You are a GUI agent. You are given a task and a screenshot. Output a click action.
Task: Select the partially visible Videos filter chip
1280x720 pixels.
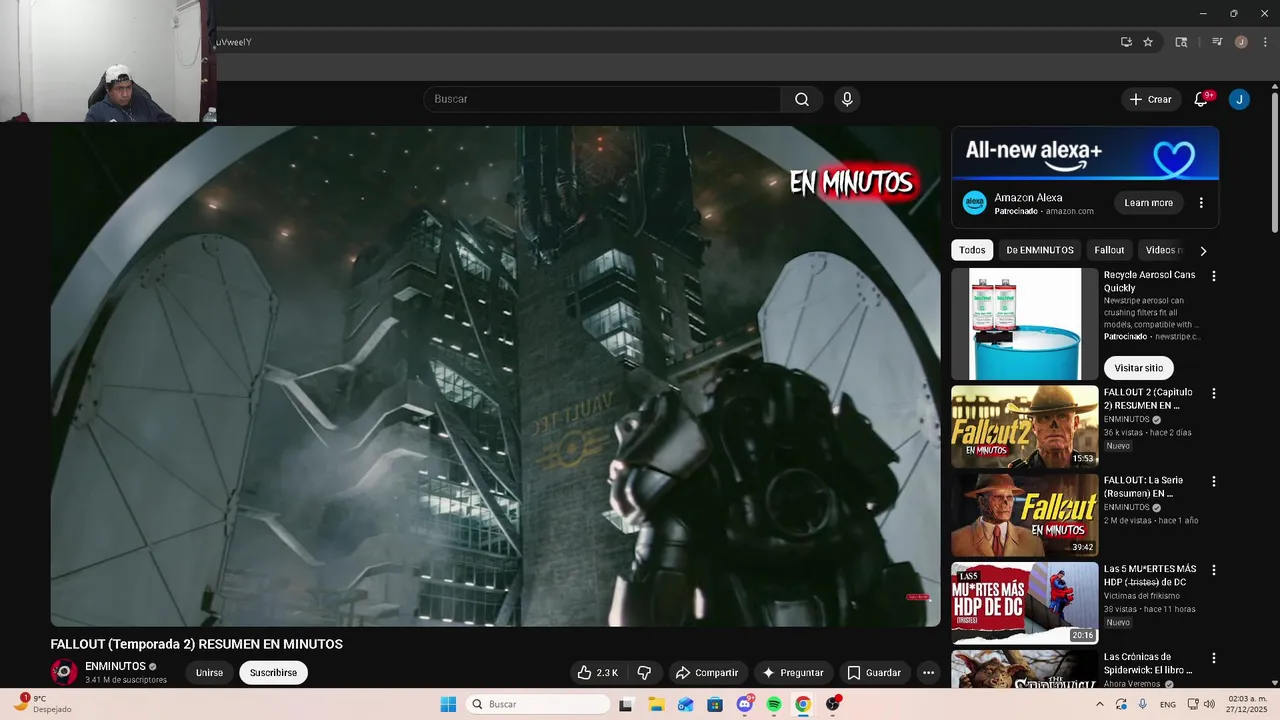1163,250
